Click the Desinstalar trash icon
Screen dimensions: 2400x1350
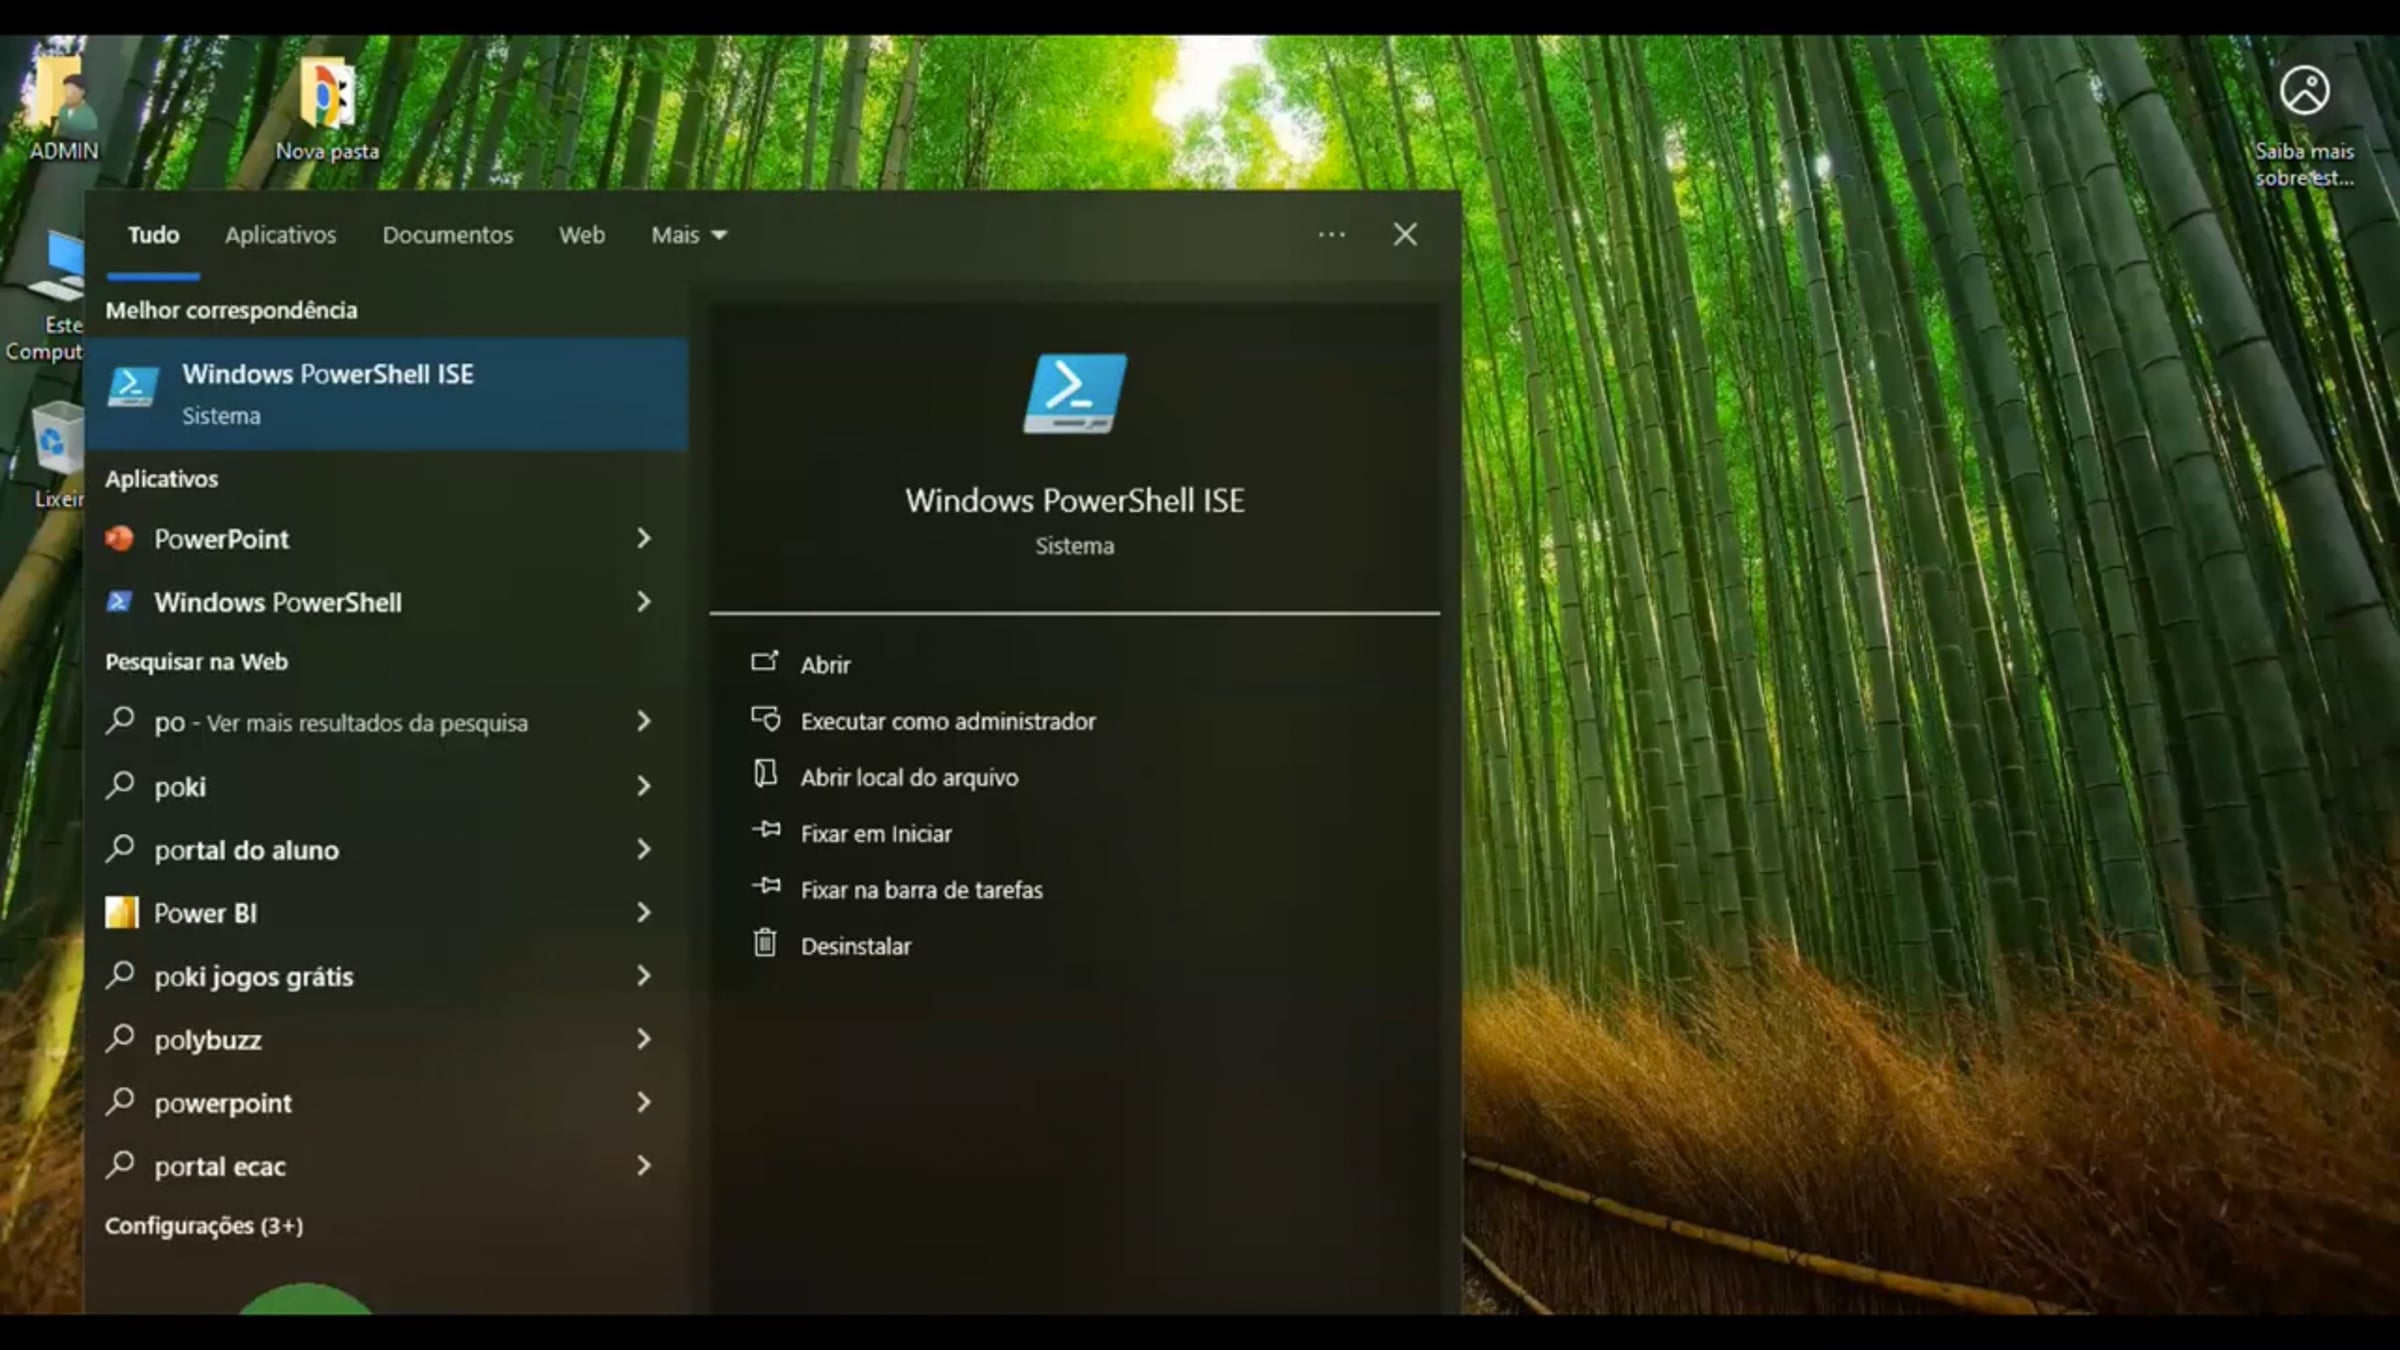(766, 942)
